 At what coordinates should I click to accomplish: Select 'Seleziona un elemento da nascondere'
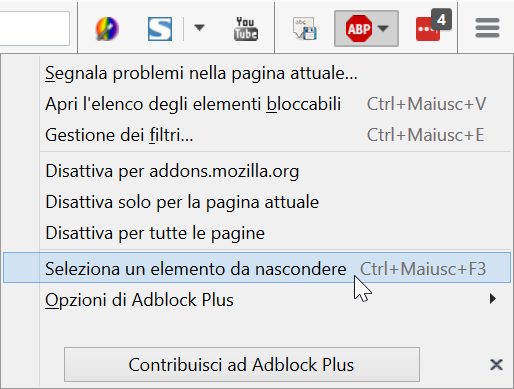(257, 268)
